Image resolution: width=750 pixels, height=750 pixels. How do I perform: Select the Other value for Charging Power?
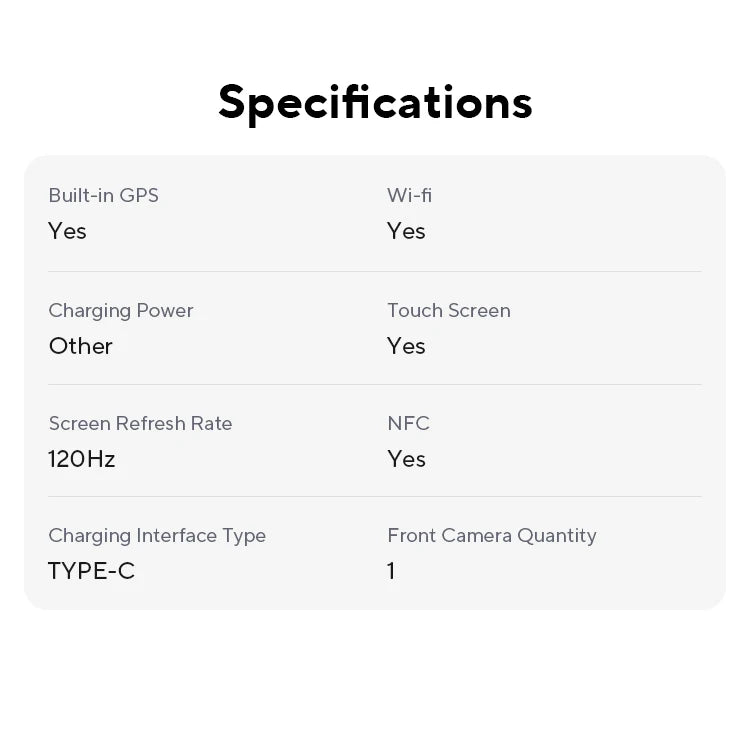point(80,346)
